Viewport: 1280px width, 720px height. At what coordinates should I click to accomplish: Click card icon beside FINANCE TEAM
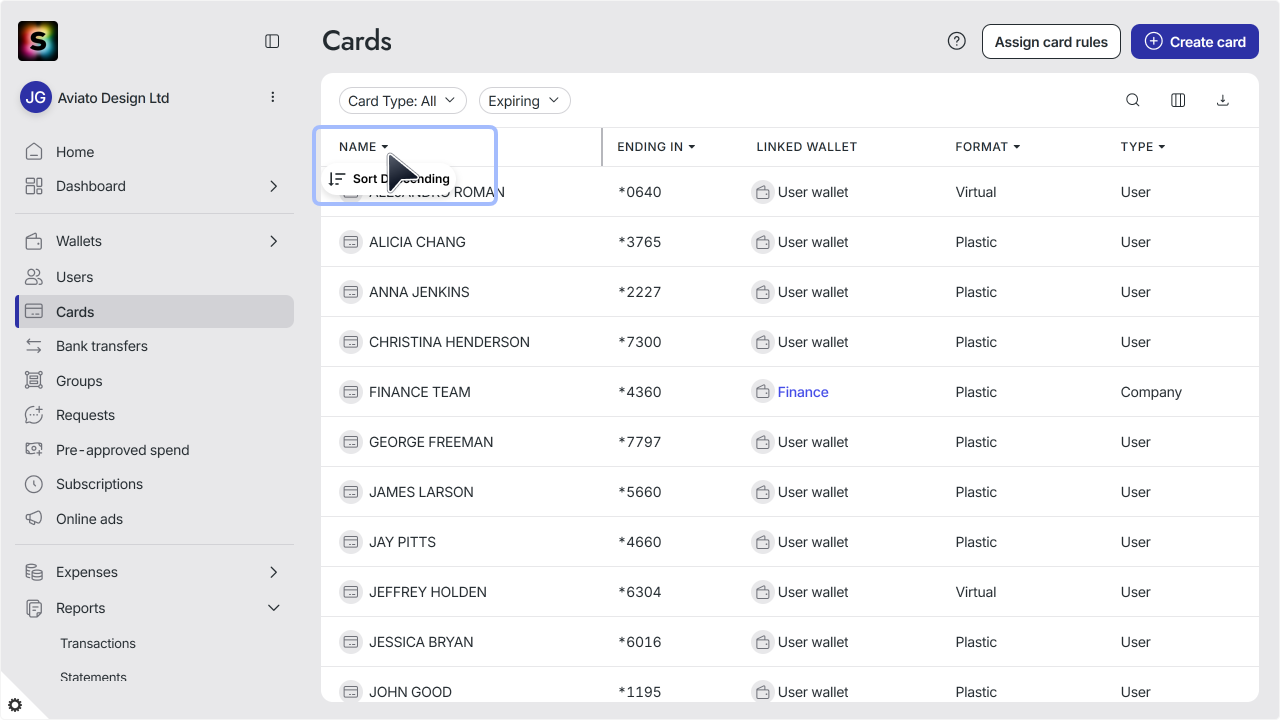(351, 392)
